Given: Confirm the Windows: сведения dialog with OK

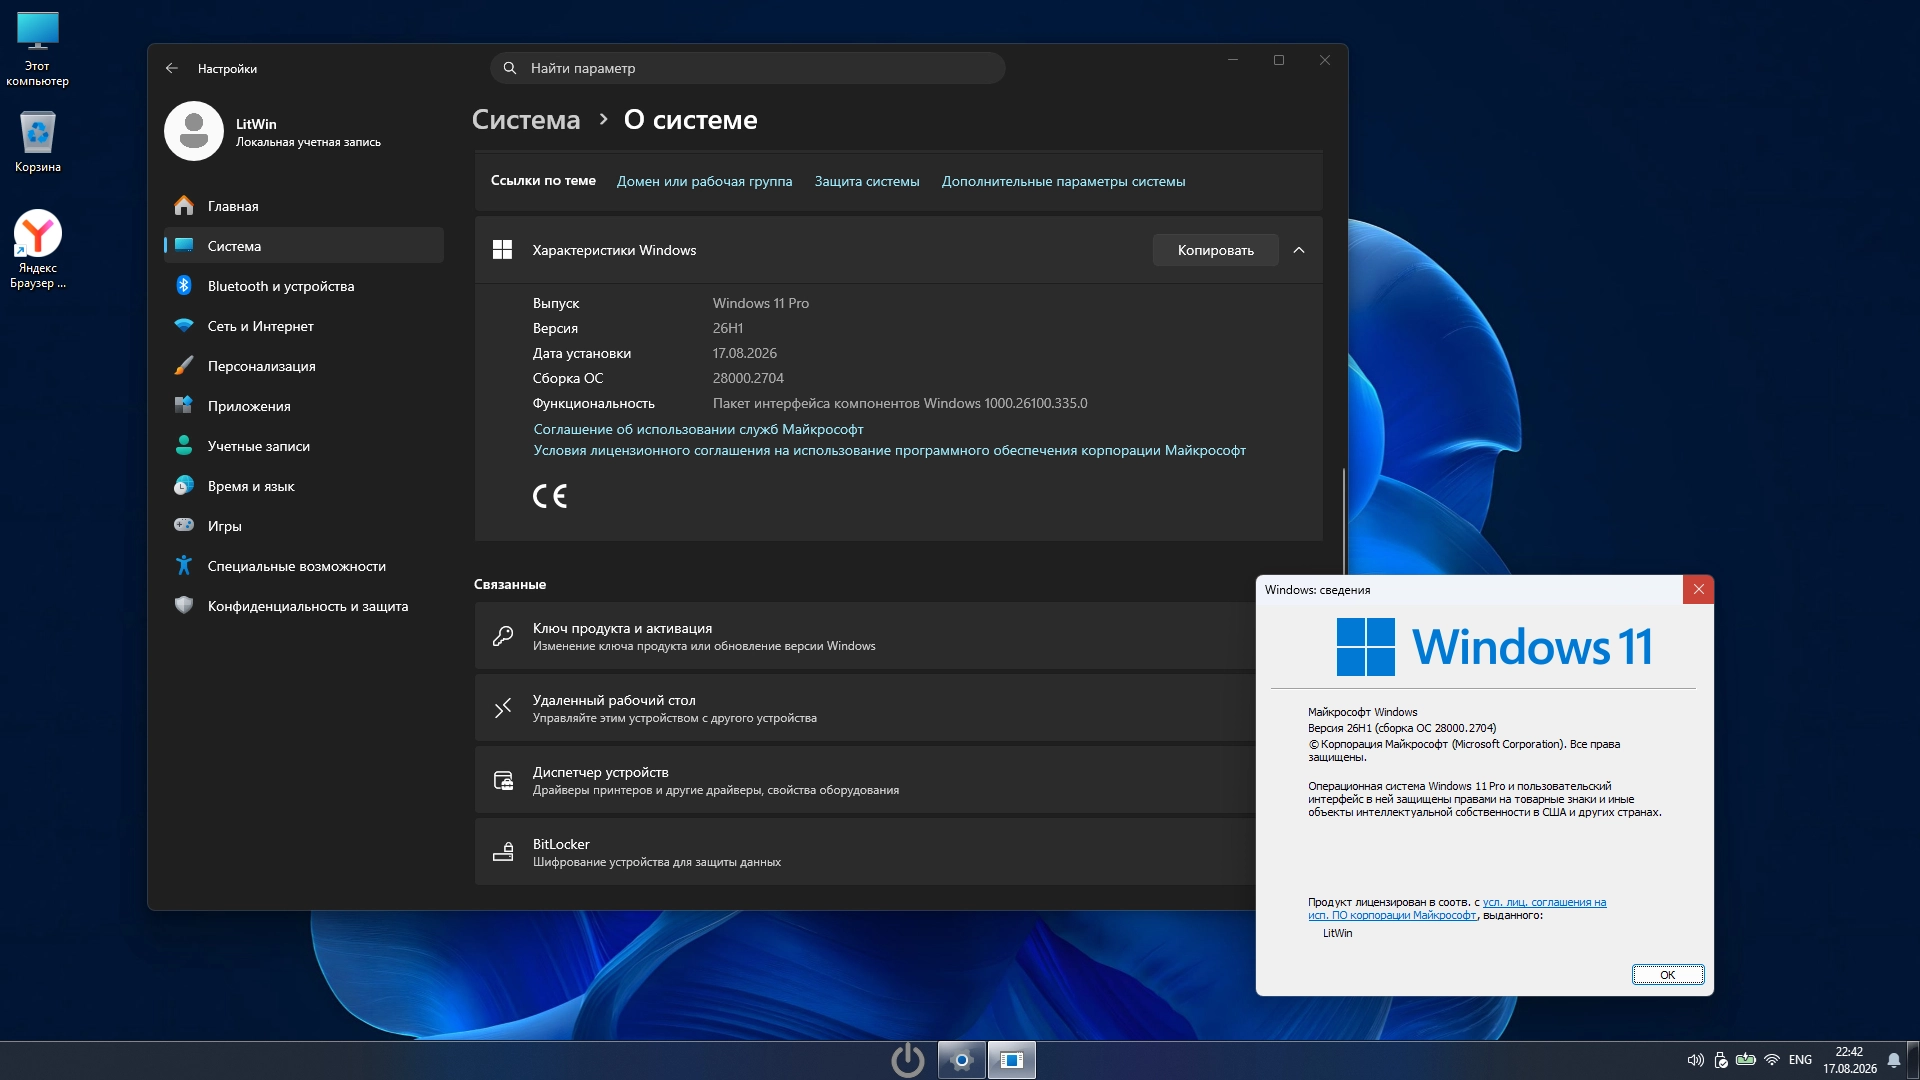Looking at the screenshot, I should (1667, 975).
